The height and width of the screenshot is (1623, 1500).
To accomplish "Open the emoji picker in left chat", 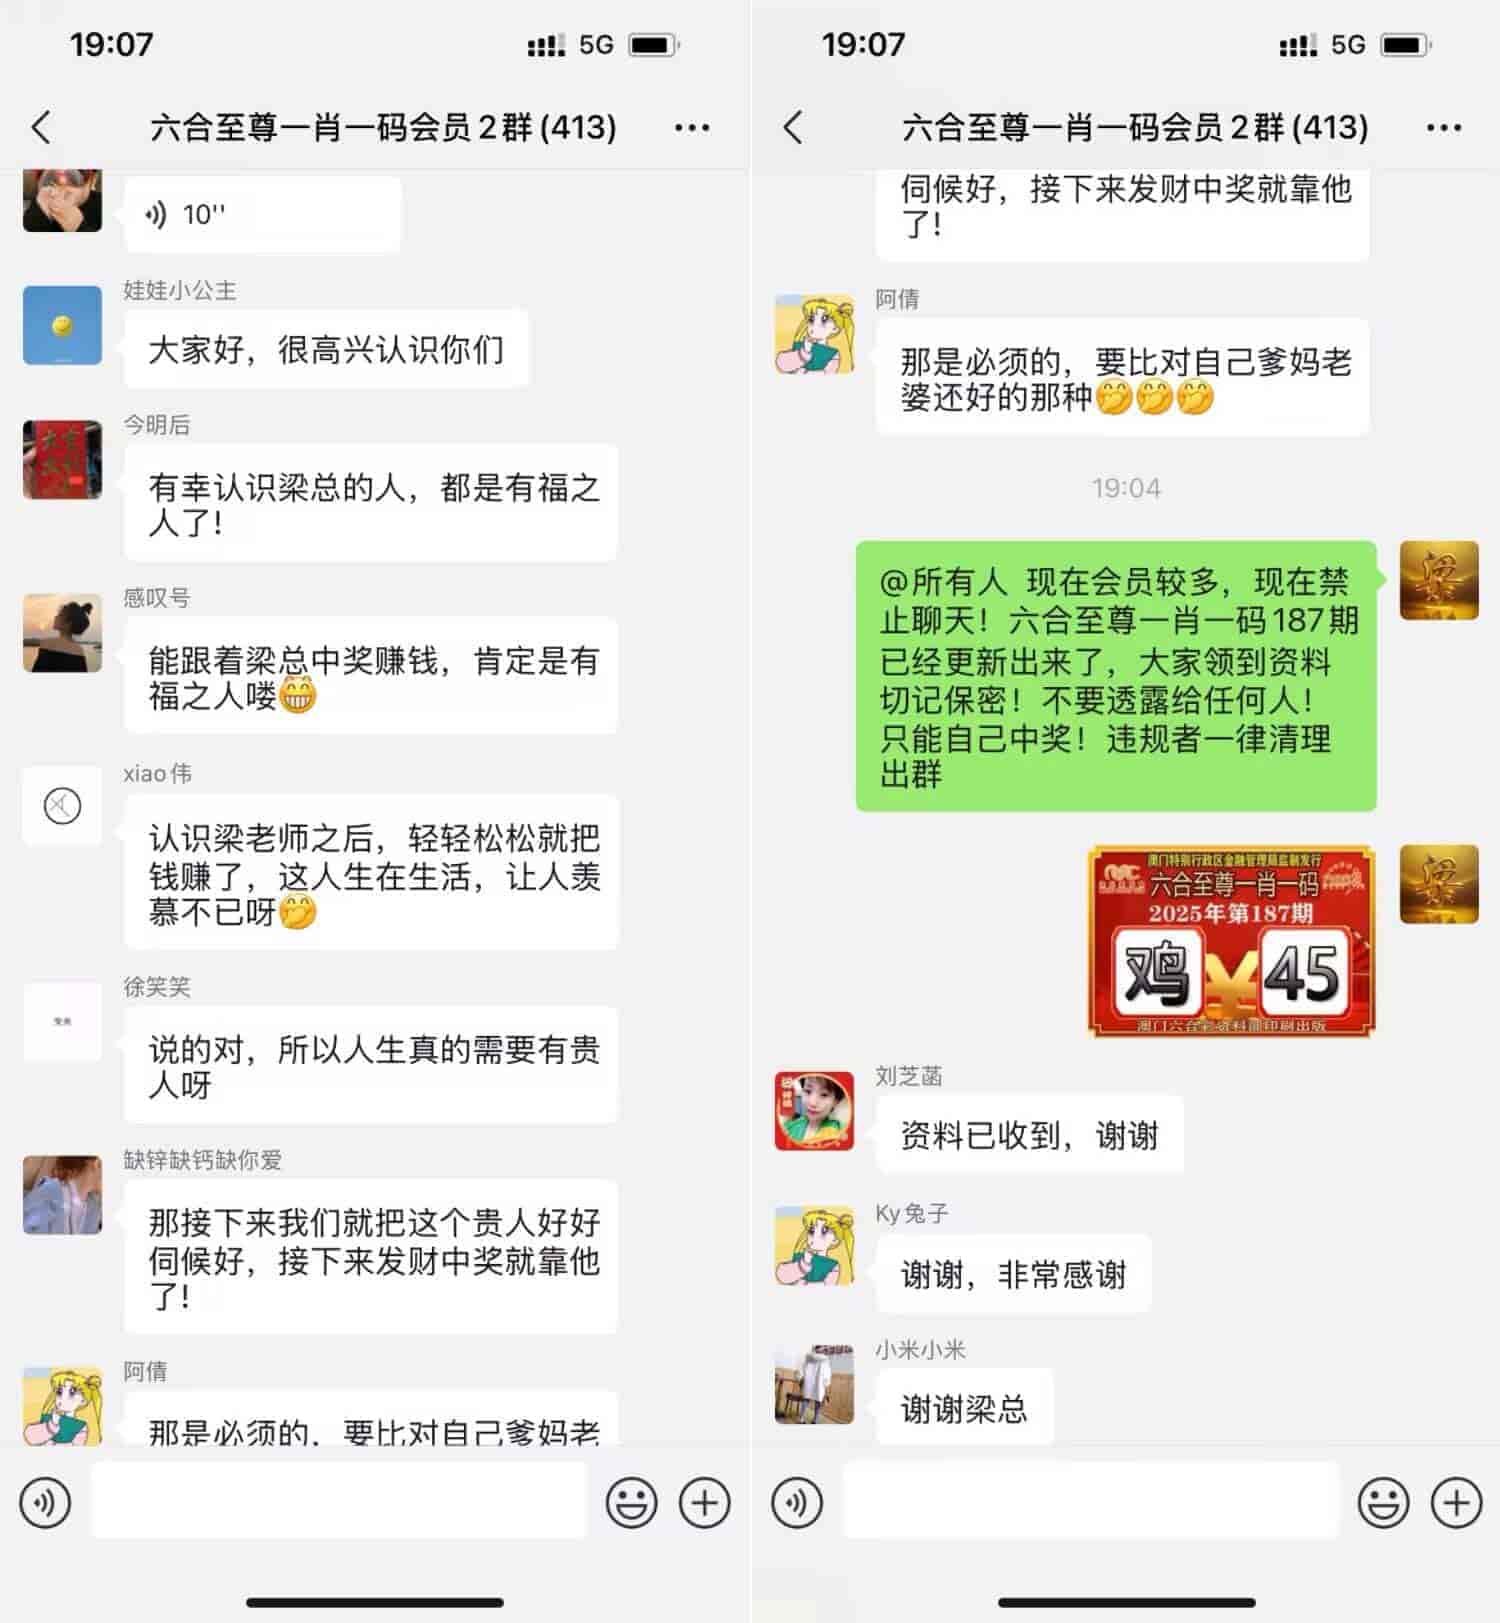I will (x=631, y=1502).
